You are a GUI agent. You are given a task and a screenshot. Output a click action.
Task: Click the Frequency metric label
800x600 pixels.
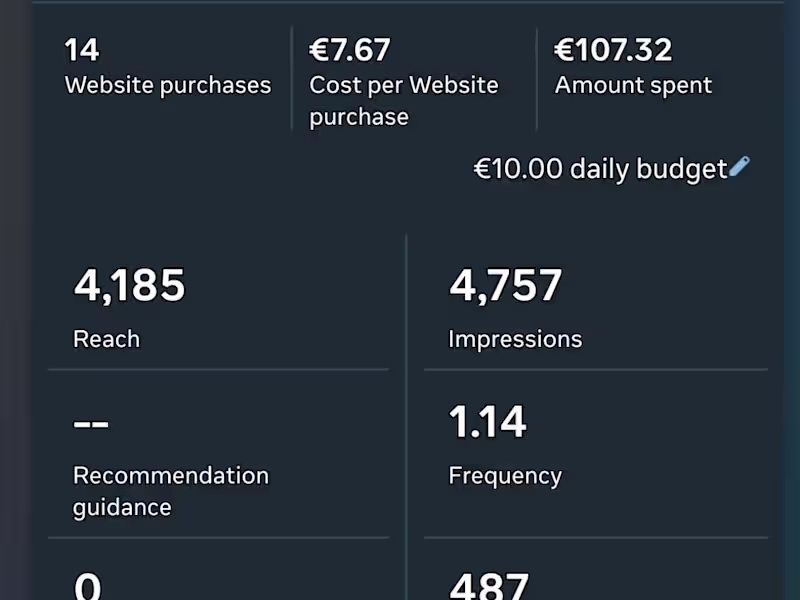[x=505, y=475]
